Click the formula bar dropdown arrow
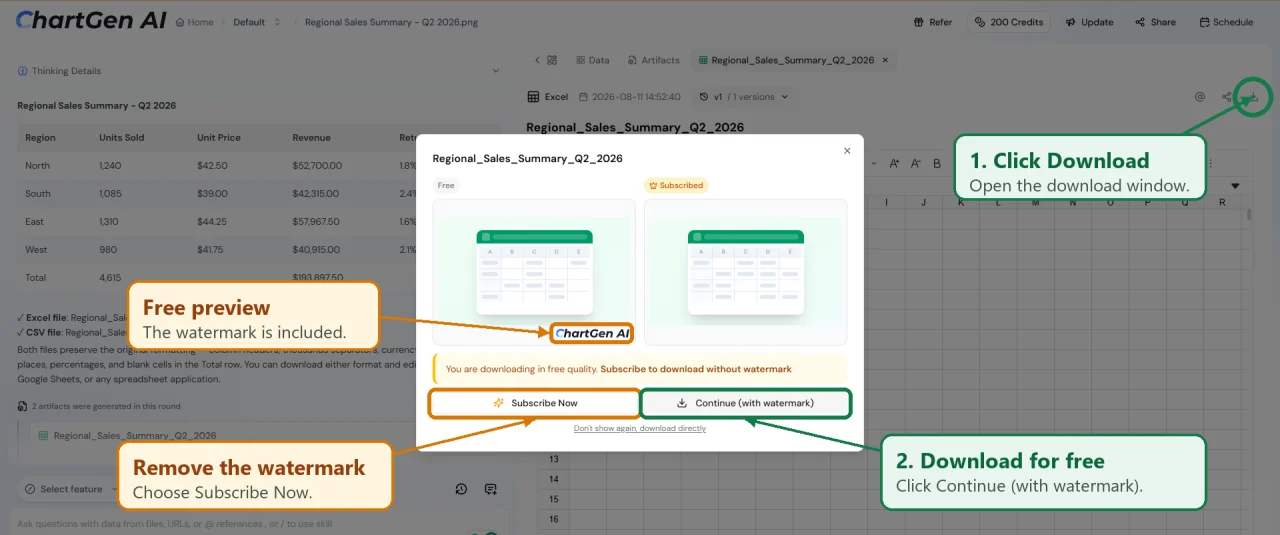Image resolution: width=1280 pixels, height=535 pixels. [x=1235, y=186]
